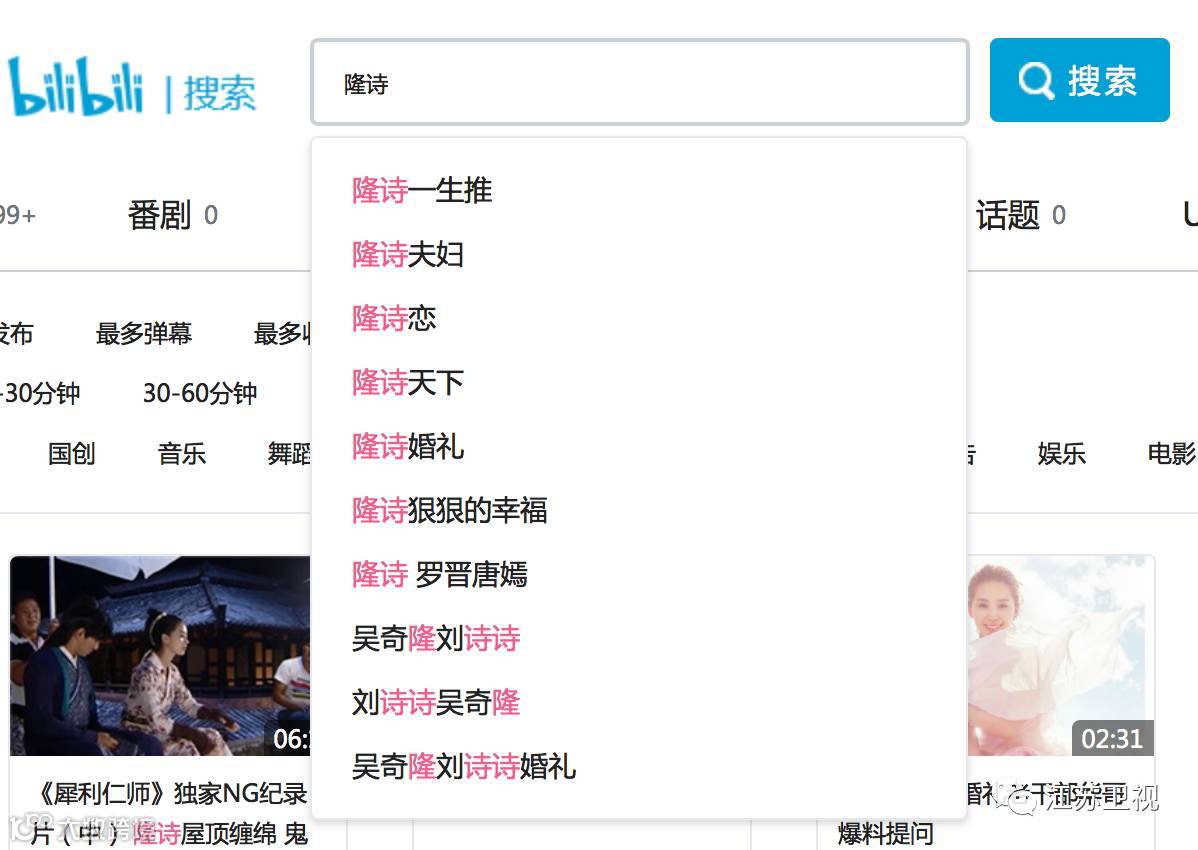The height and width of the screenshot is (850, 1198).
Task: Filter by the 电影 category
Action: (1172, 454)
